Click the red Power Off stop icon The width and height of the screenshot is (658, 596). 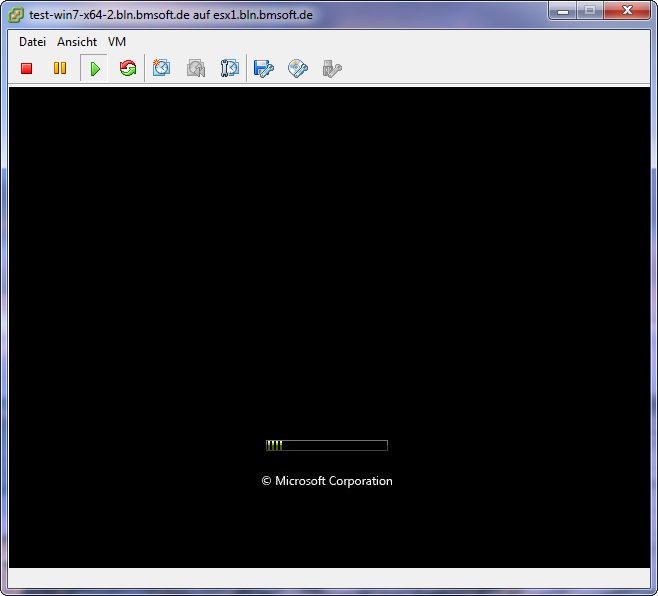[x=26, y=68]
